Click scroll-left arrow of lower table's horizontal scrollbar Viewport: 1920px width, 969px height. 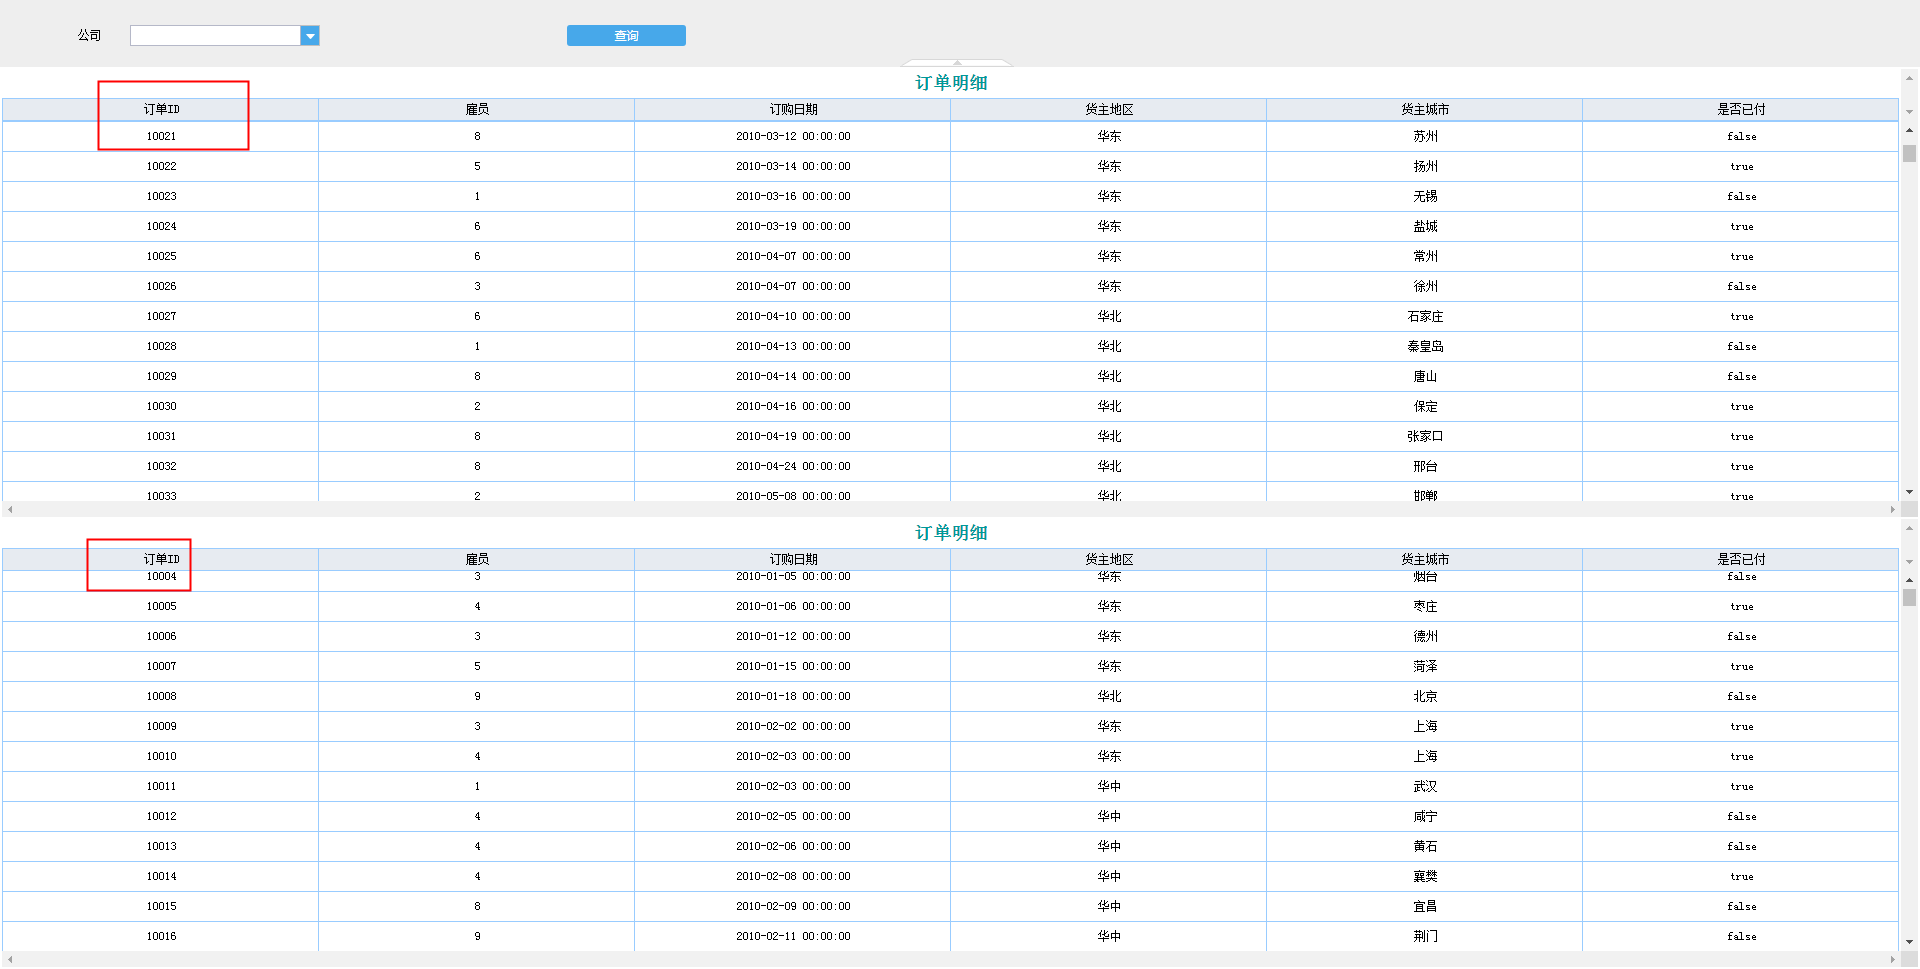point(10,960)
